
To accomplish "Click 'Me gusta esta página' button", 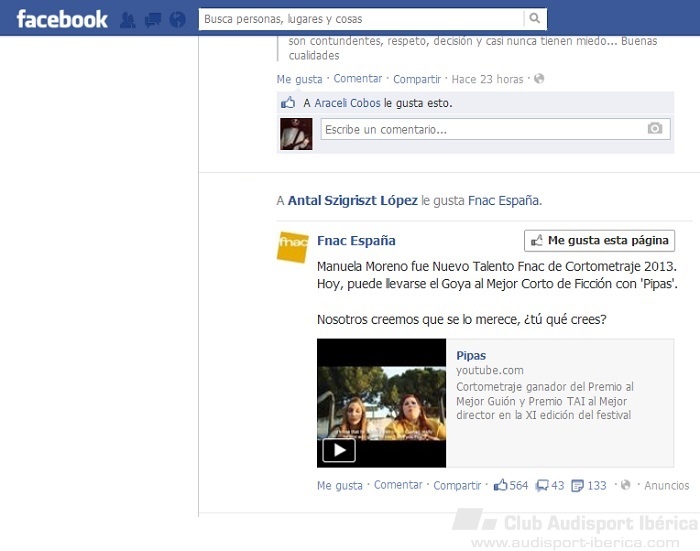I will coord(599,241).
